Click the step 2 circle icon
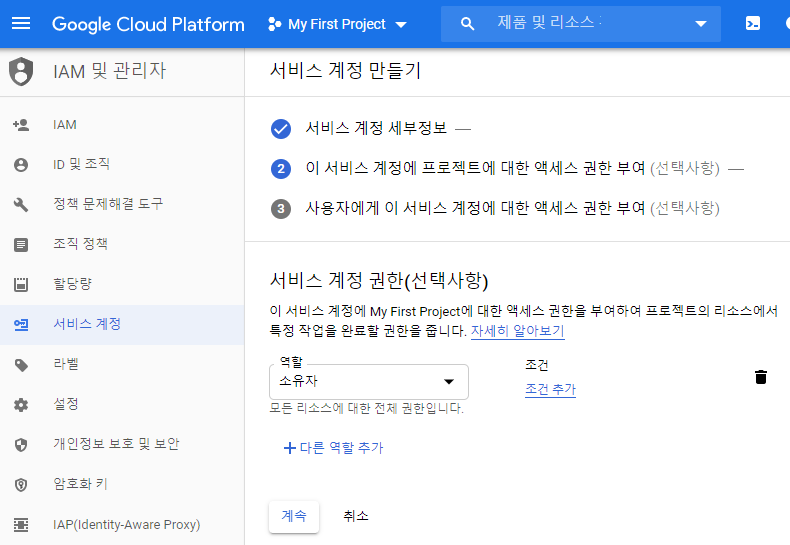 coord(281,169)
